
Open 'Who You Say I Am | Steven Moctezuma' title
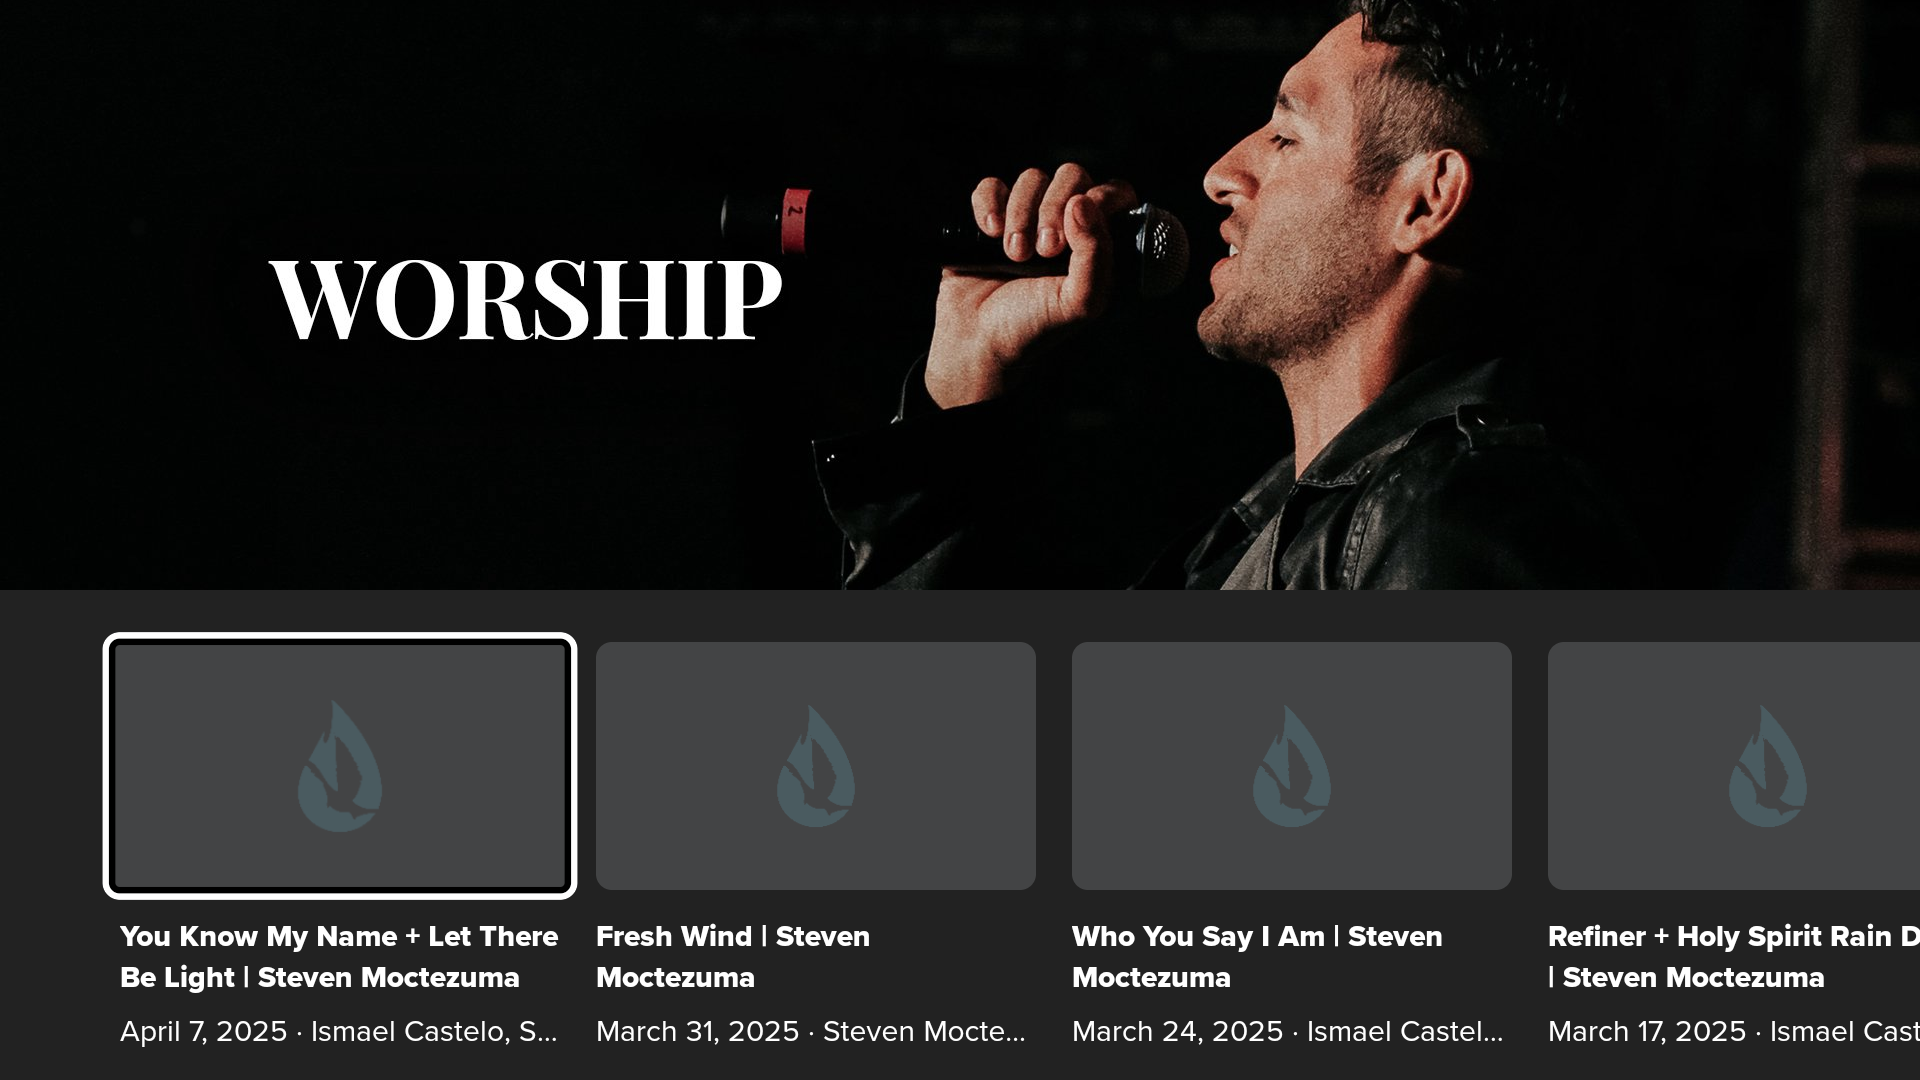(x=1257, y=957)
